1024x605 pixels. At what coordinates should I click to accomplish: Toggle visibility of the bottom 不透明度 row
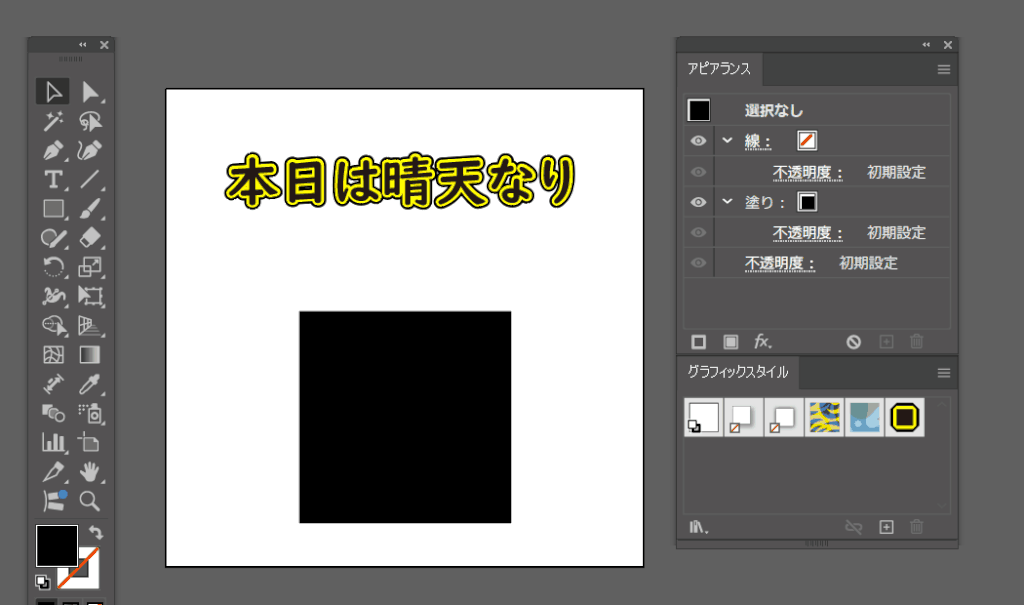[698, 263]
